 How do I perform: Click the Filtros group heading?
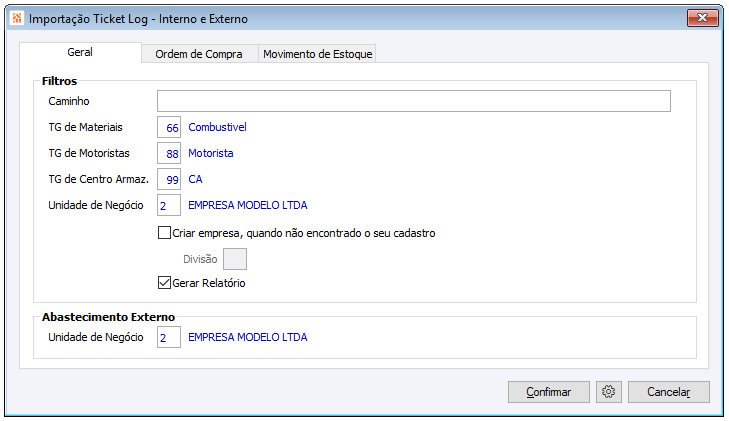pyautogui.click(x=60, y=81)
